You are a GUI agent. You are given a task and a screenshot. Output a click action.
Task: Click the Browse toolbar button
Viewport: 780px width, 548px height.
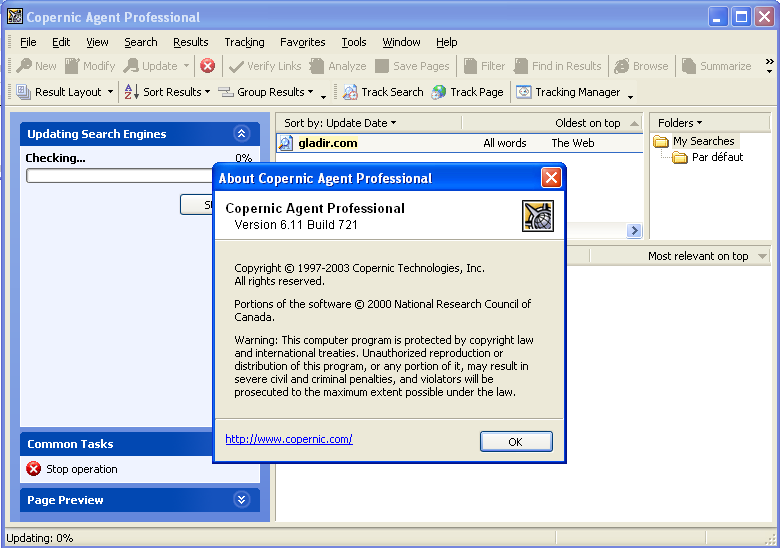641,66
